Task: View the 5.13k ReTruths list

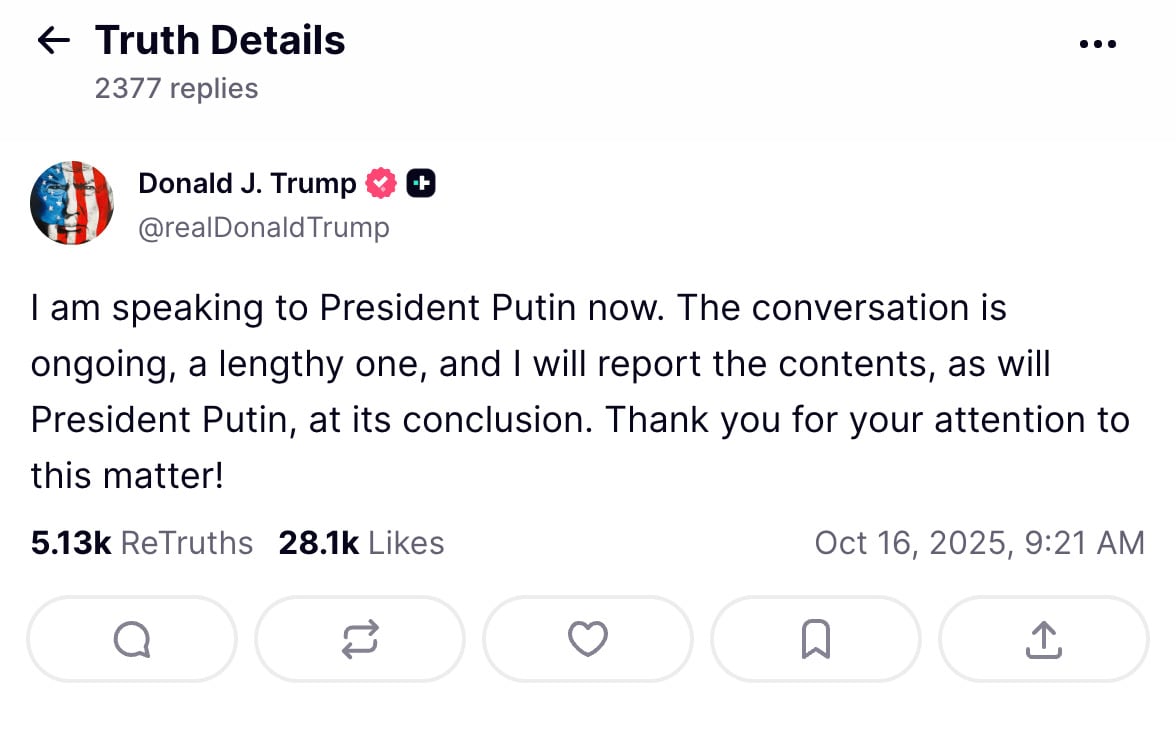Action: pyautogui.click(x=142, y=543)
